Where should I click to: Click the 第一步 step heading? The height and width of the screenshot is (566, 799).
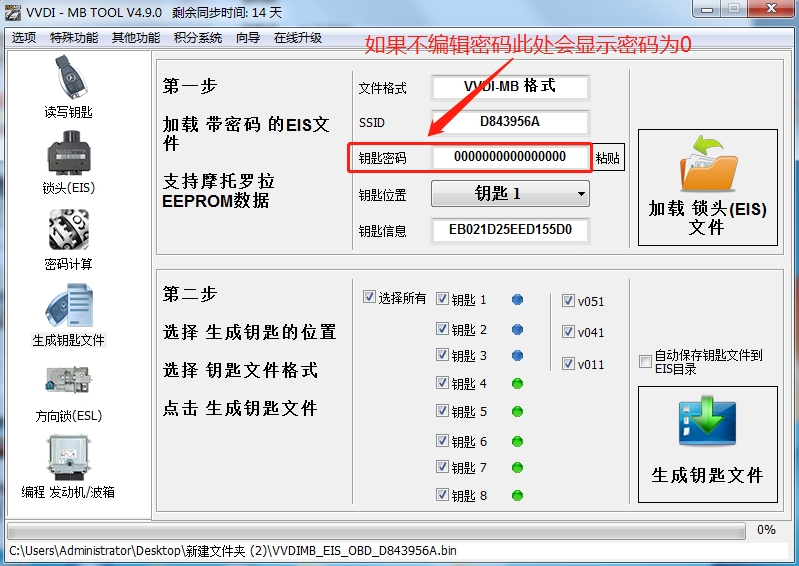(190, 86)
